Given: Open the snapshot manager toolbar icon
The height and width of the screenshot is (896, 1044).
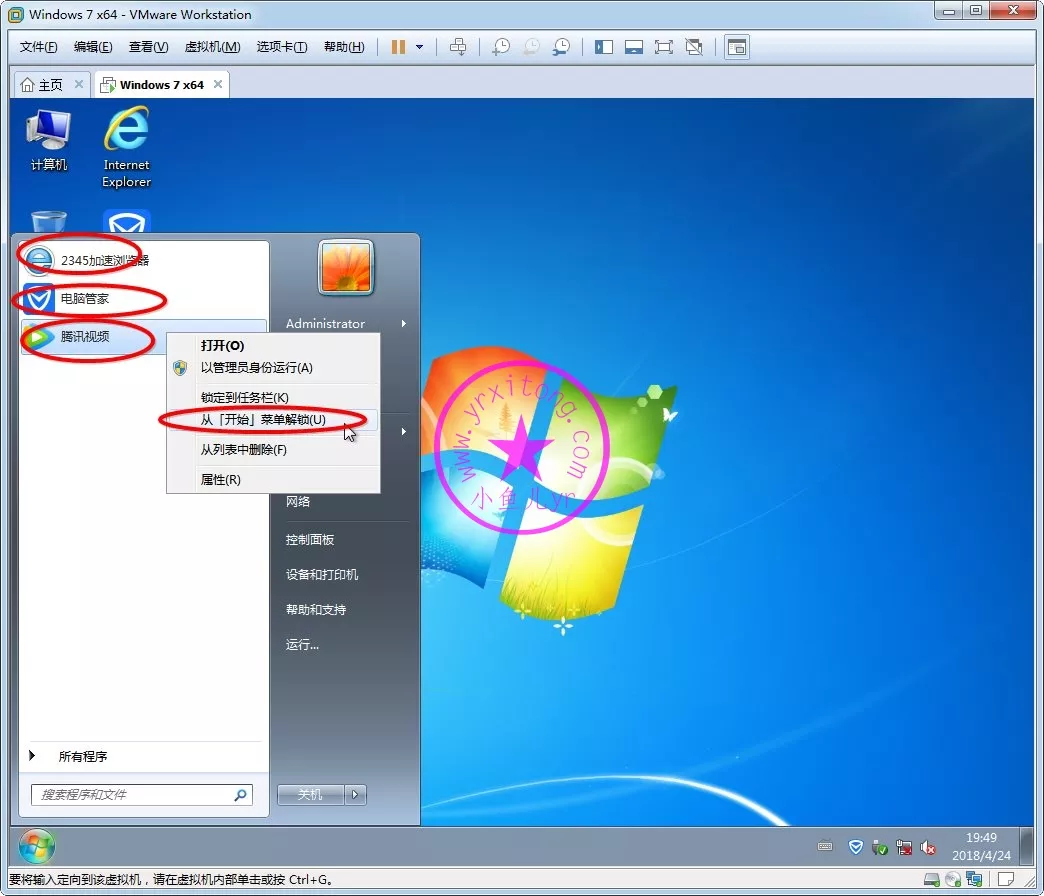Looking at the screenshot, I should coord(562,47).
